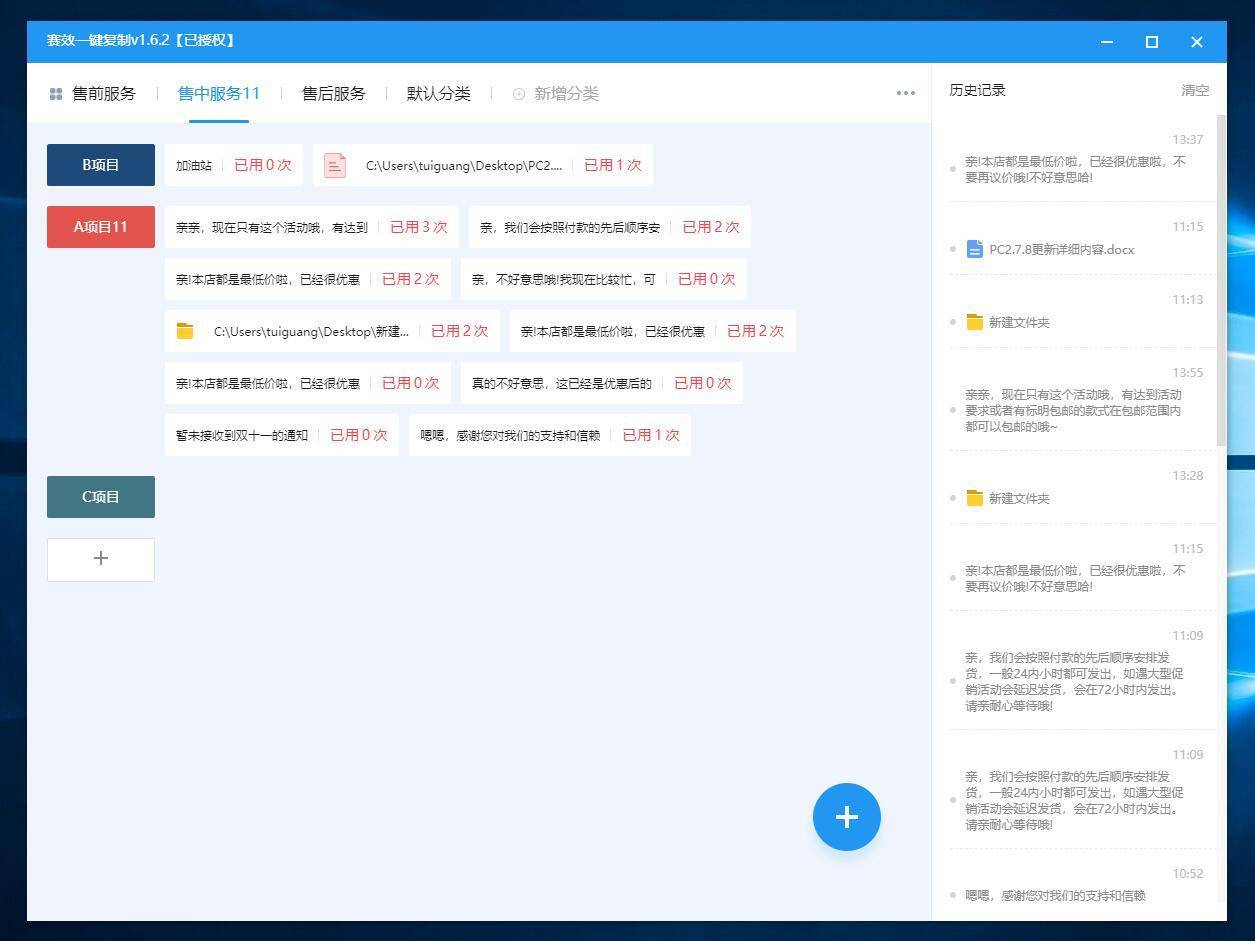This screenshot has width=1255, height=941.
Task: Click snippet 真的不好意思，这已经是优惠后的
Action: click(602, 383)
